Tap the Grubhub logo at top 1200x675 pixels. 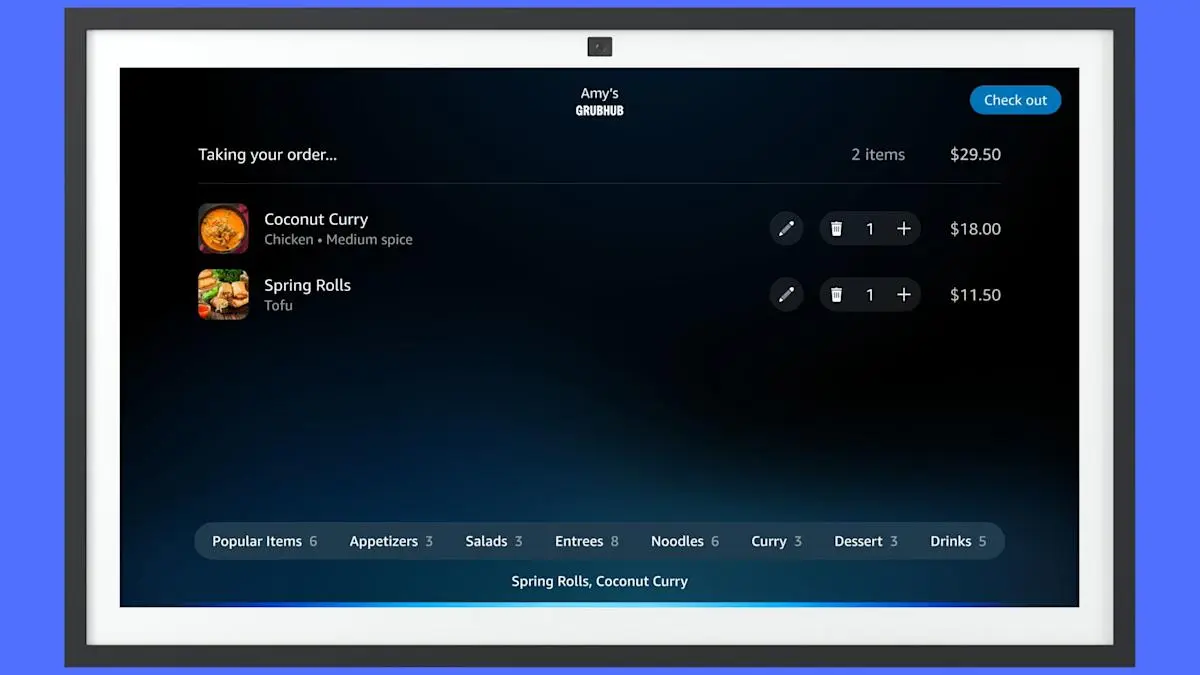pyautogui.click(x=599, y=111)
